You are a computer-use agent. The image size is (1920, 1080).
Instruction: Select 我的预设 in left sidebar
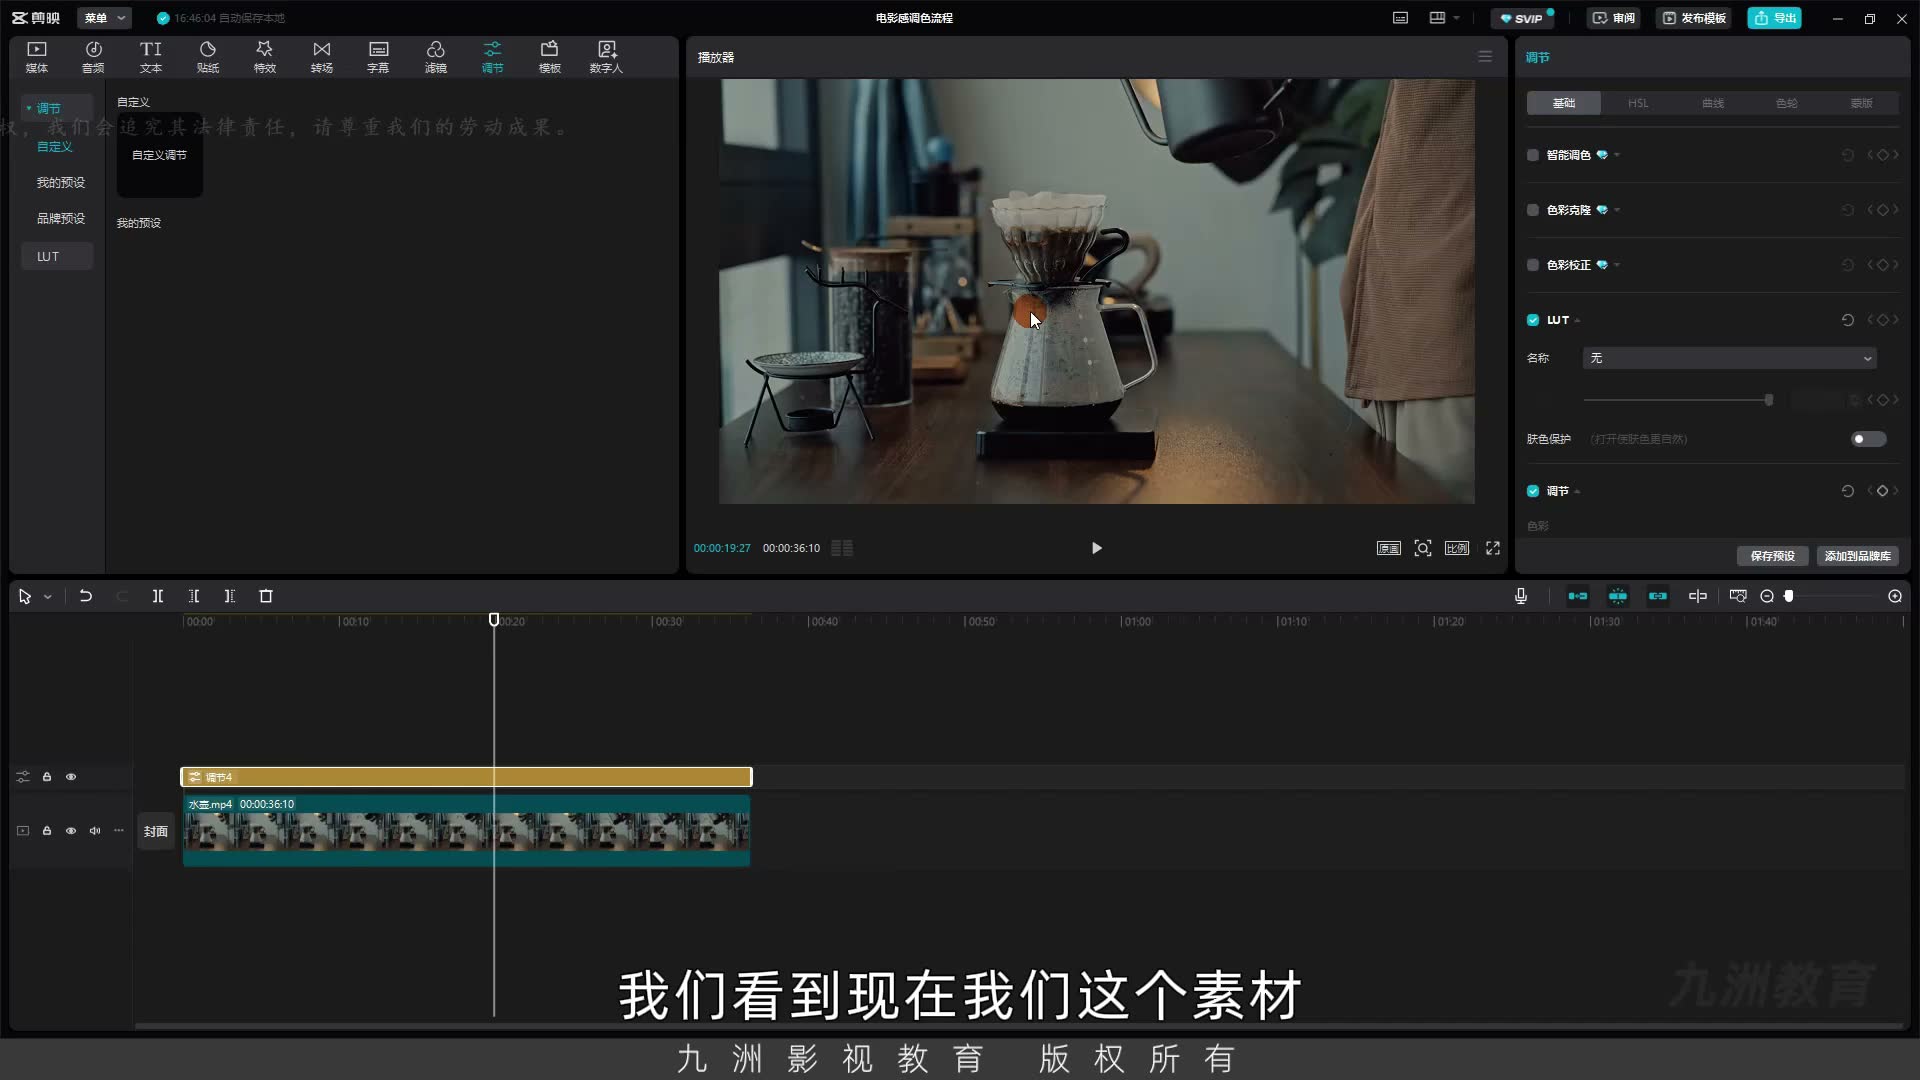pos(61,183)
